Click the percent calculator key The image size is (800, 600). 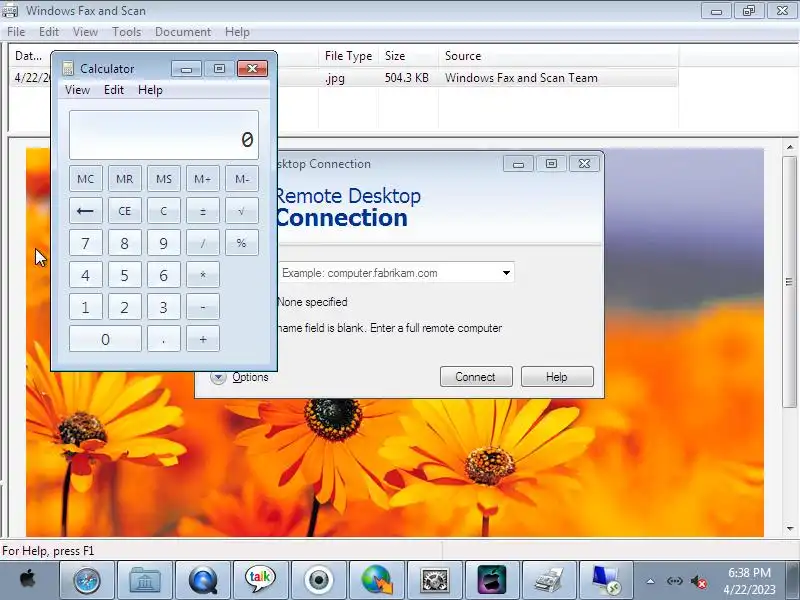coord(242,243)
